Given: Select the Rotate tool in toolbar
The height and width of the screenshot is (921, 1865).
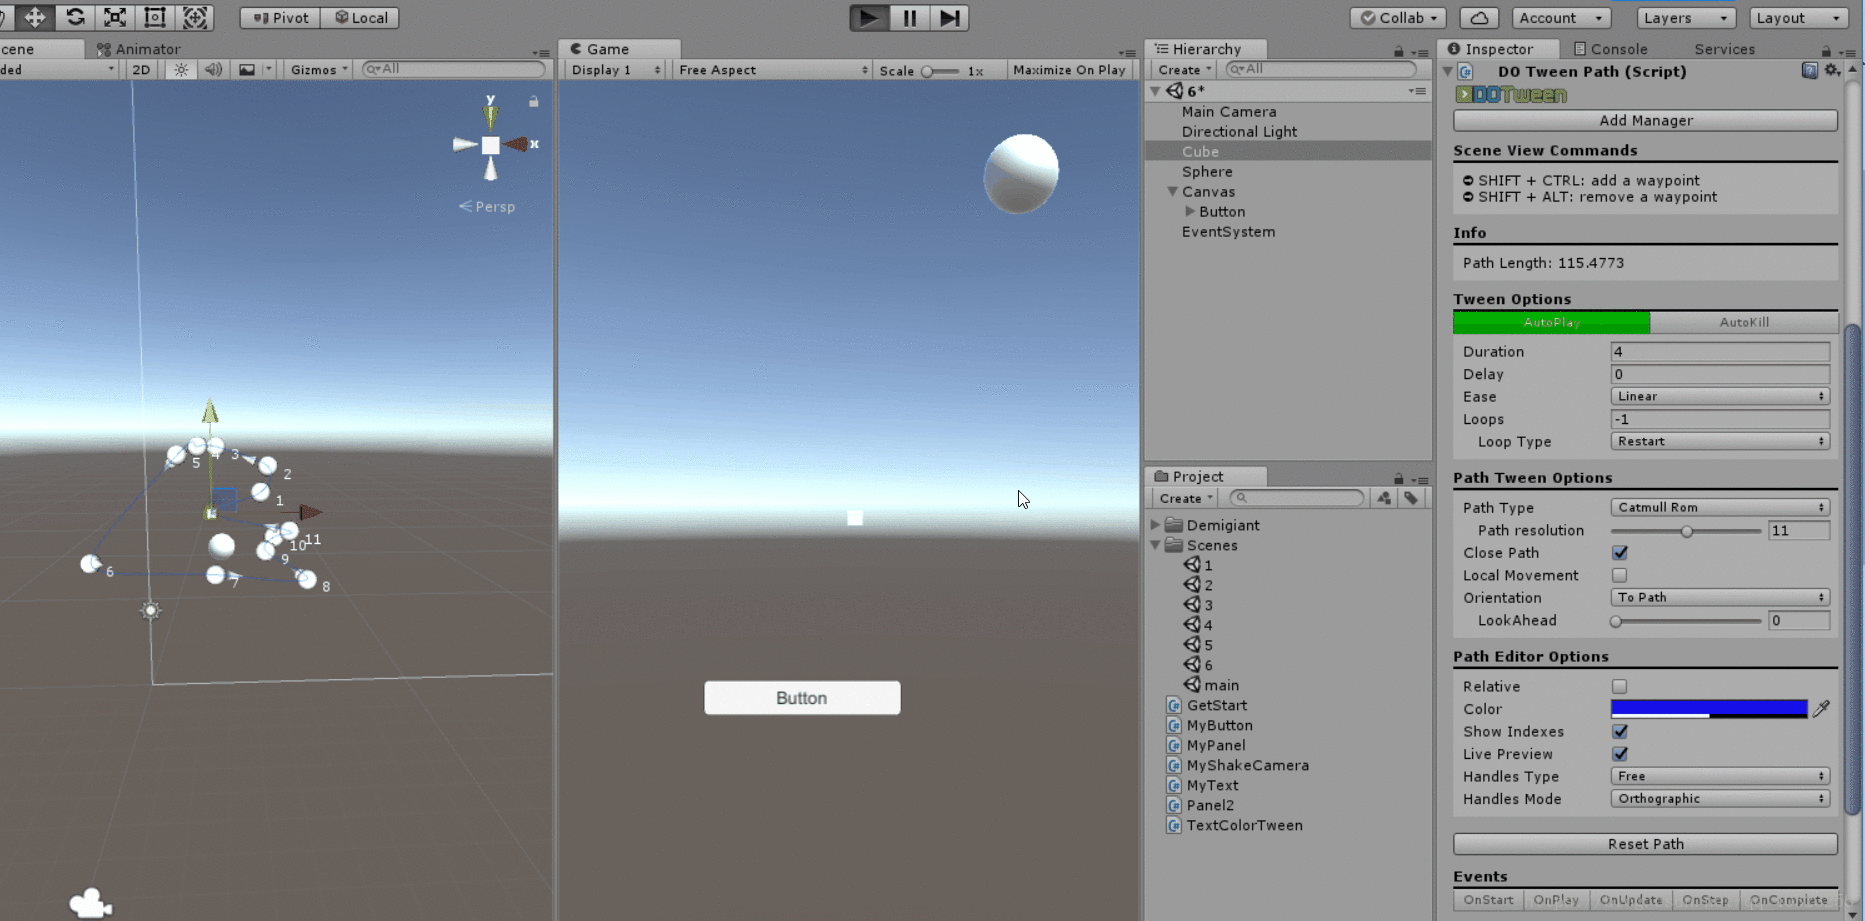Looking at the screenshot, I should [75, 17].
